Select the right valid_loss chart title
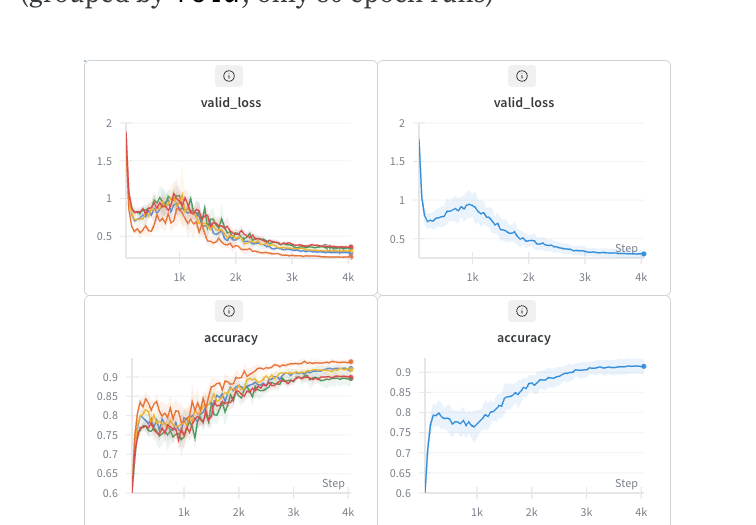Image resolution: width=756 pixels, height=525 pixels. [x=524, y=102]
